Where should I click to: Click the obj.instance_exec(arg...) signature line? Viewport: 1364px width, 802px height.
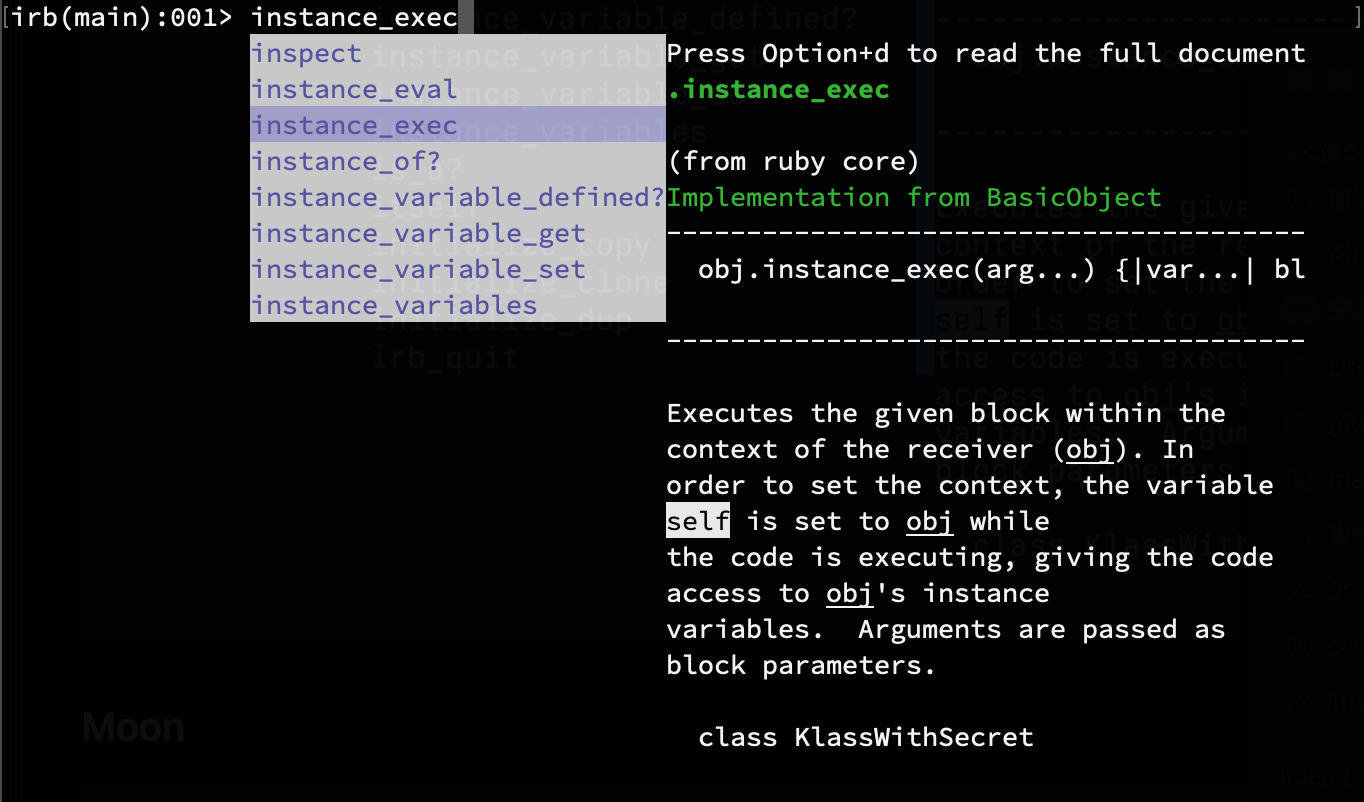click(x=1001, y=269)
